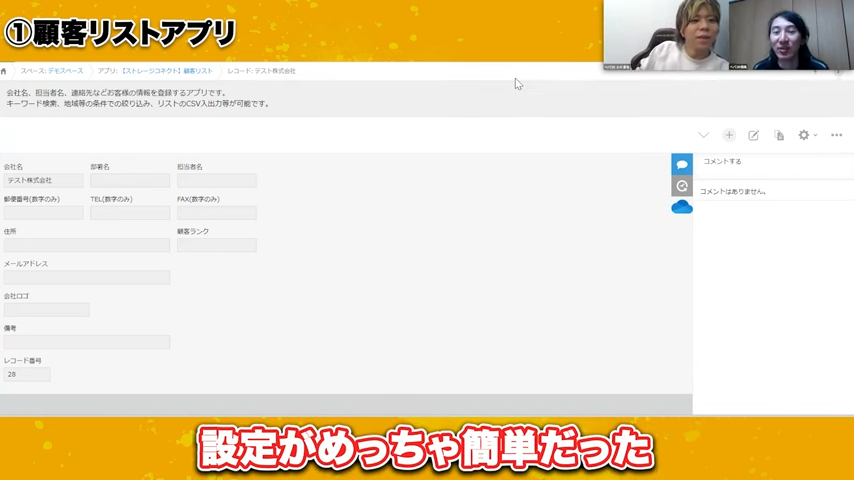This screenshot has height=480, width=854.
Task: Show the comments tab speech bubble icon
Action: click(x=682, y=165)
